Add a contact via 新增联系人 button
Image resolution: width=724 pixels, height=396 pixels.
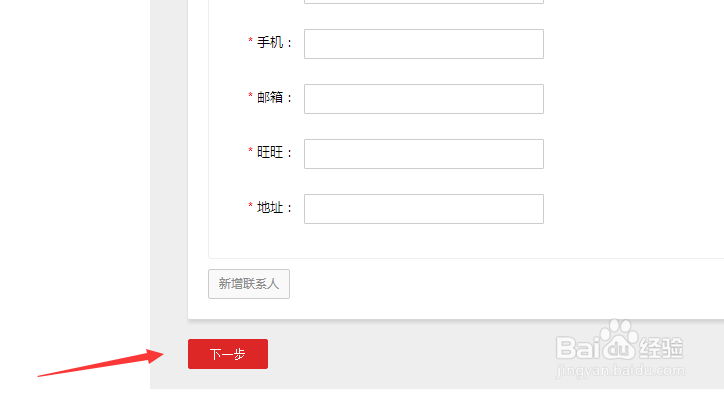(x=249, y=284)
